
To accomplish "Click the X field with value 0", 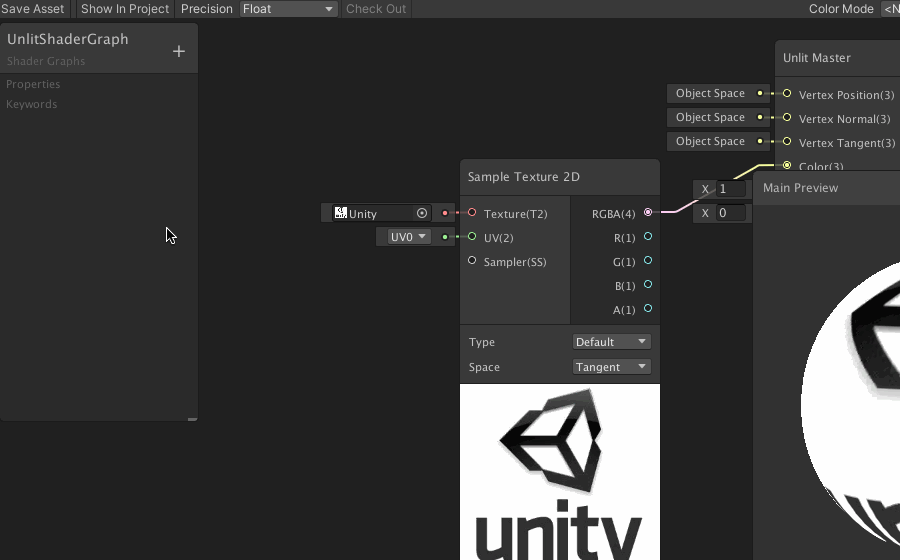I will [x=731, y=213].
